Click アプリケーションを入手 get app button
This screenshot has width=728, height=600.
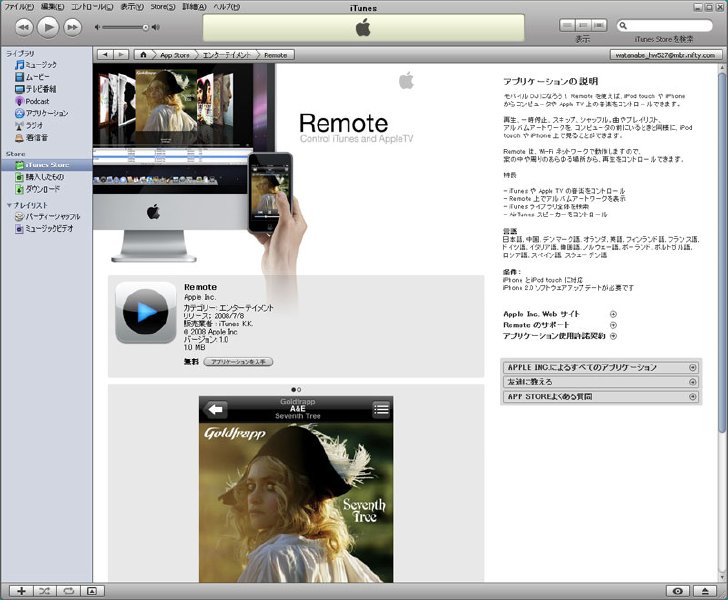tap(238, 362)
